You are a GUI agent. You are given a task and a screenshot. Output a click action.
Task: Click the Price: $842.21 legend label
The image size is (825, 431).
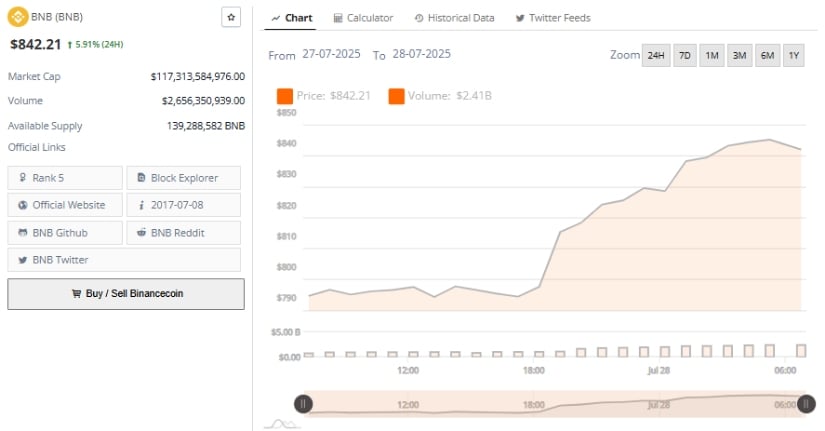click(334, 96)
